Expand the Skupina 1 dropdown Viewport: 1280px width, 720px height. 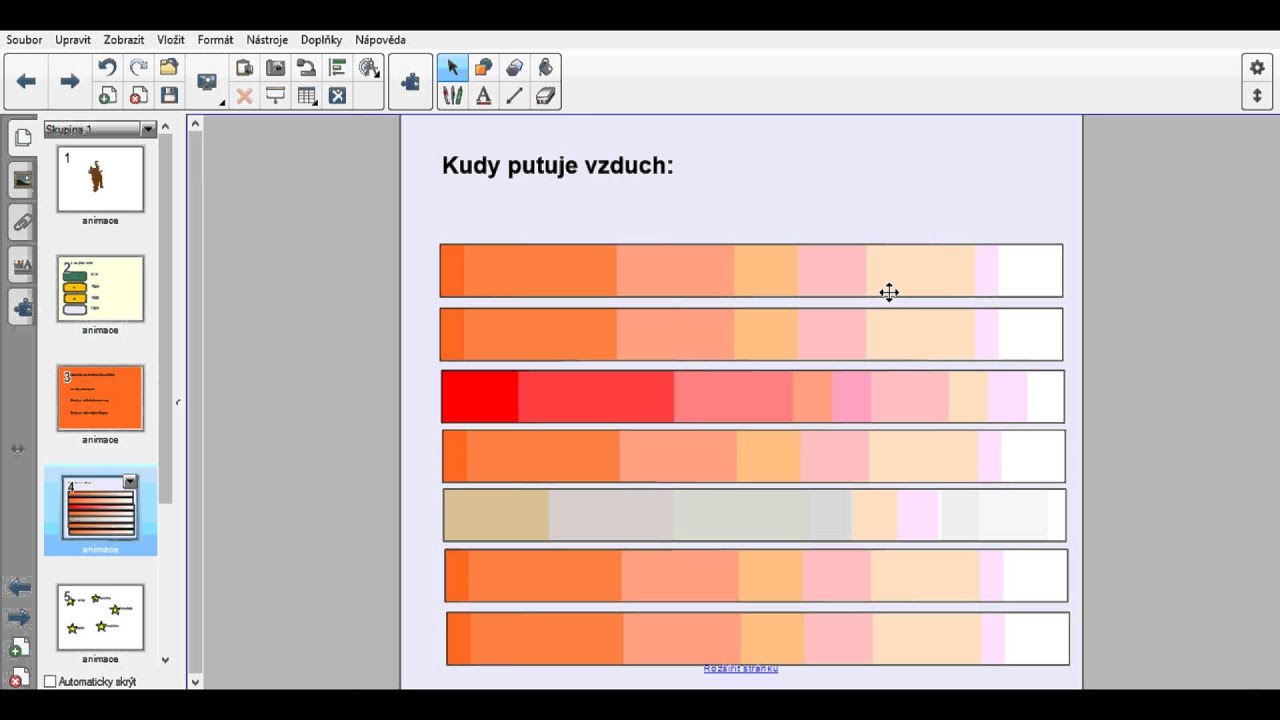[x=148, y=129]
